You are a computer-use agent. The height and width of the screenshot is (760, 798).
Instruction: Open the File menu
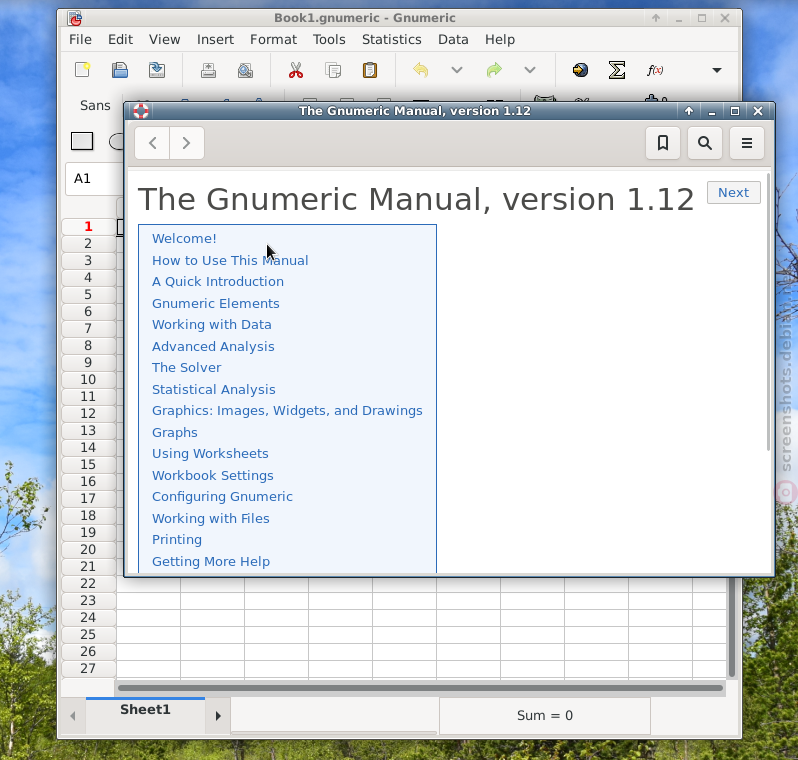[80, 39]
